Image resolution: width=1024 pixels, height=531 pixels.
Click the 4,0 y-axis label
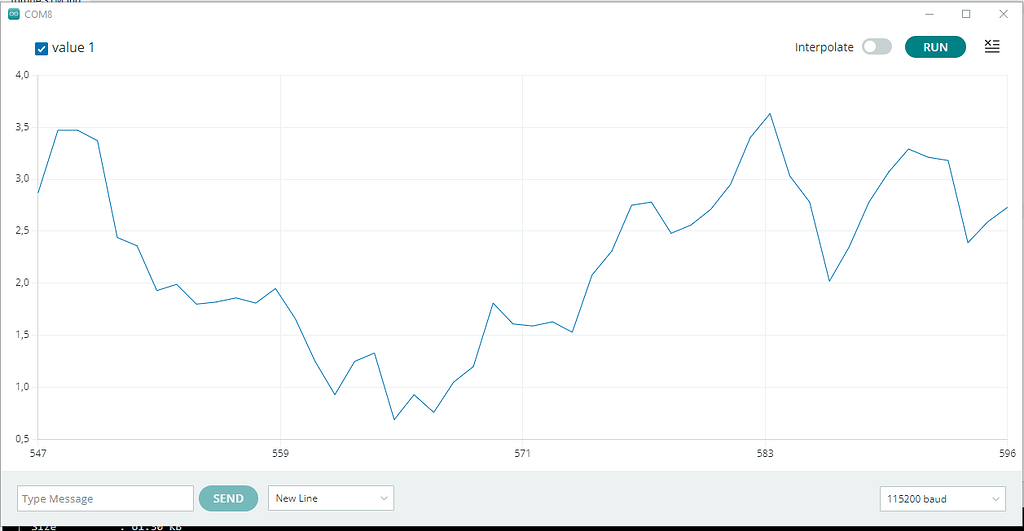(22, 75)
